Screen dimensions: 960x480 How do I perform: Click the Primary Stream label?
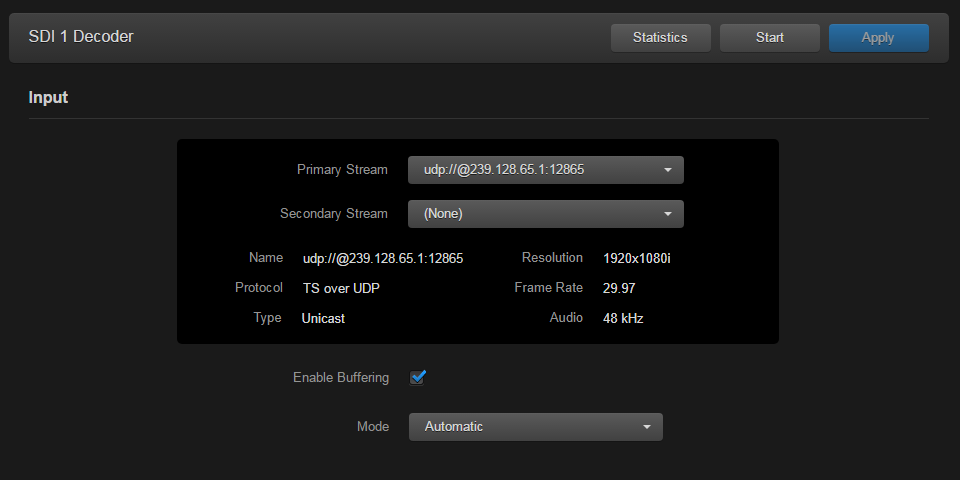click(342, 170)
